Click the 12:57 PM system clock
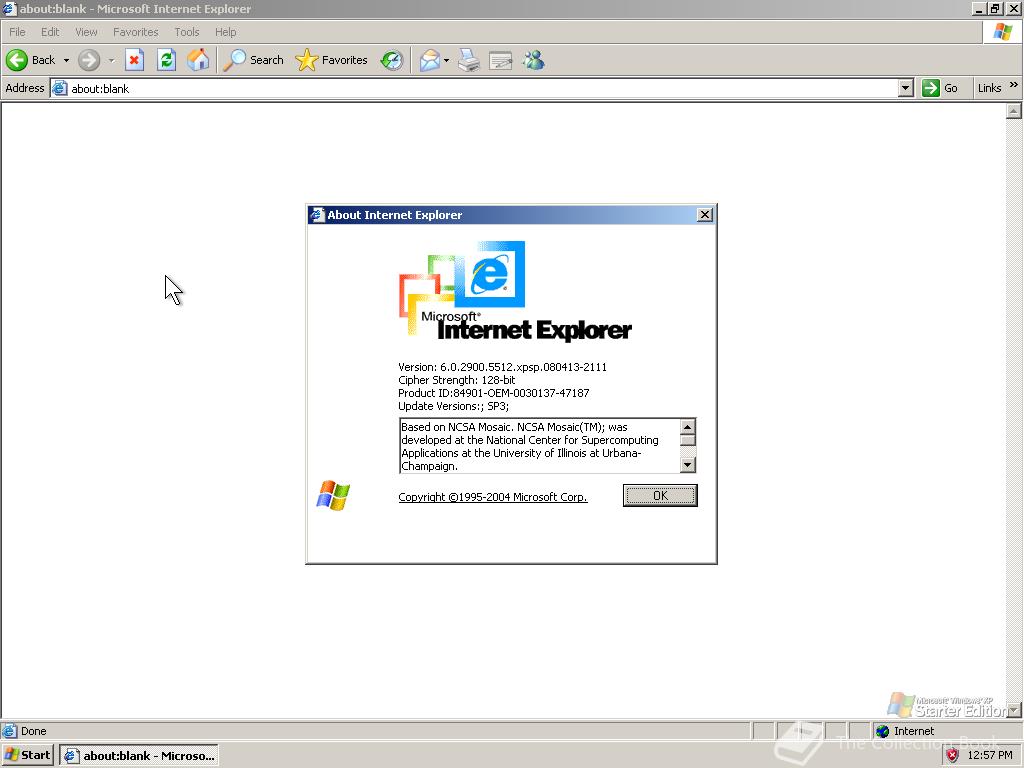This screenshot has height=768, width=1024. (989, 756)
